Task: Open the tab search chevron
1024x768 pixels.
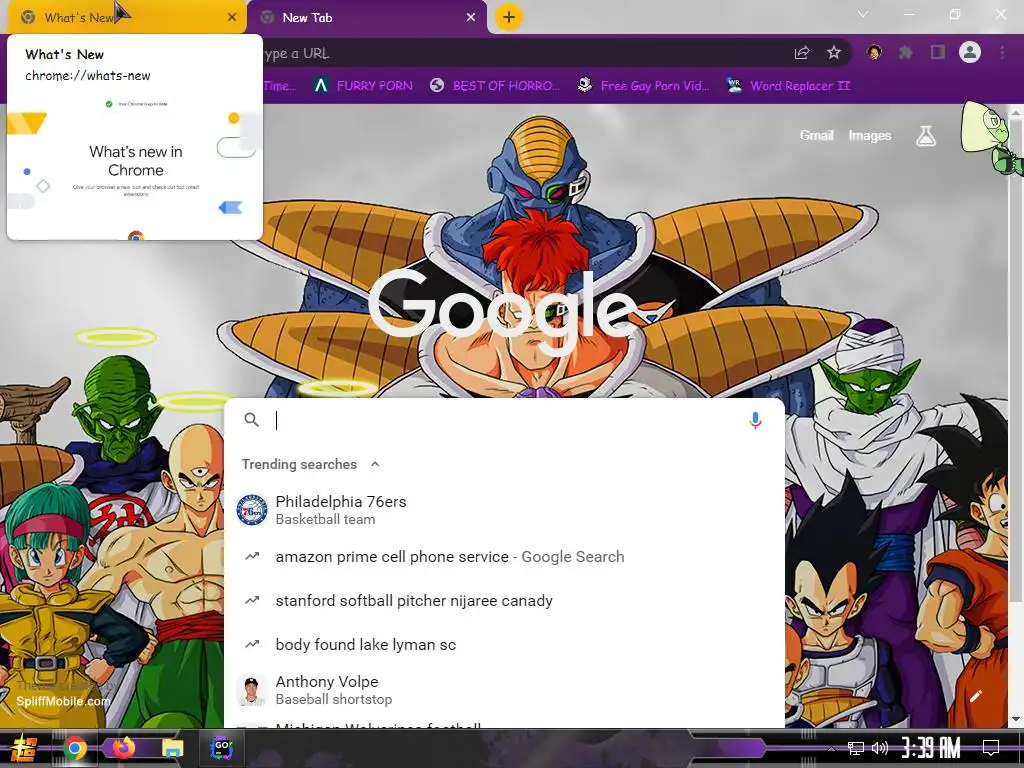Action: [x=863, y=14]
